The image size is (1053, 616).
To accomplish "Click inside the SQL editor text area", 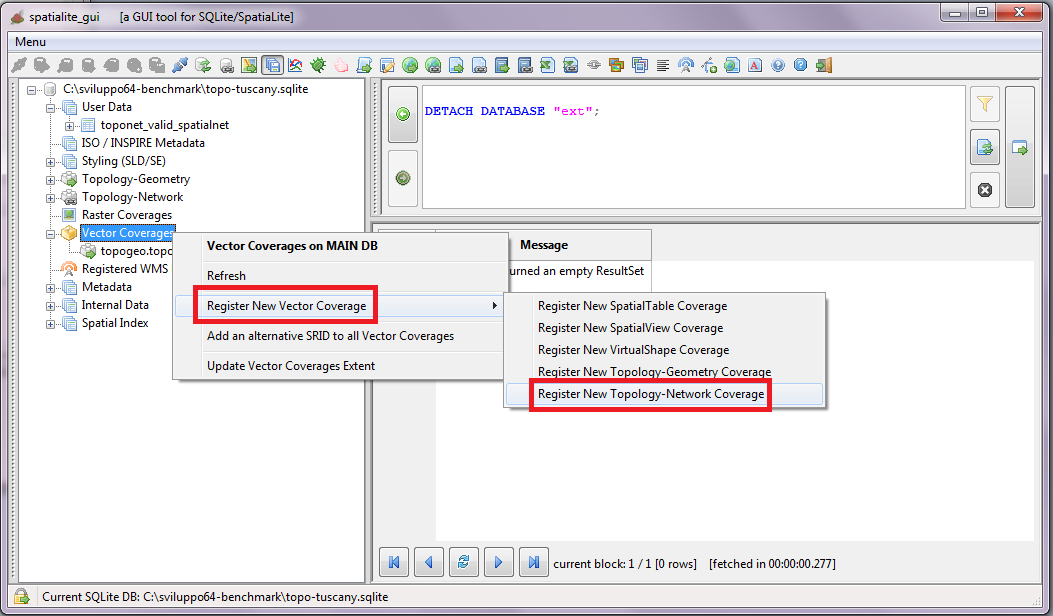I will (694, 147).
